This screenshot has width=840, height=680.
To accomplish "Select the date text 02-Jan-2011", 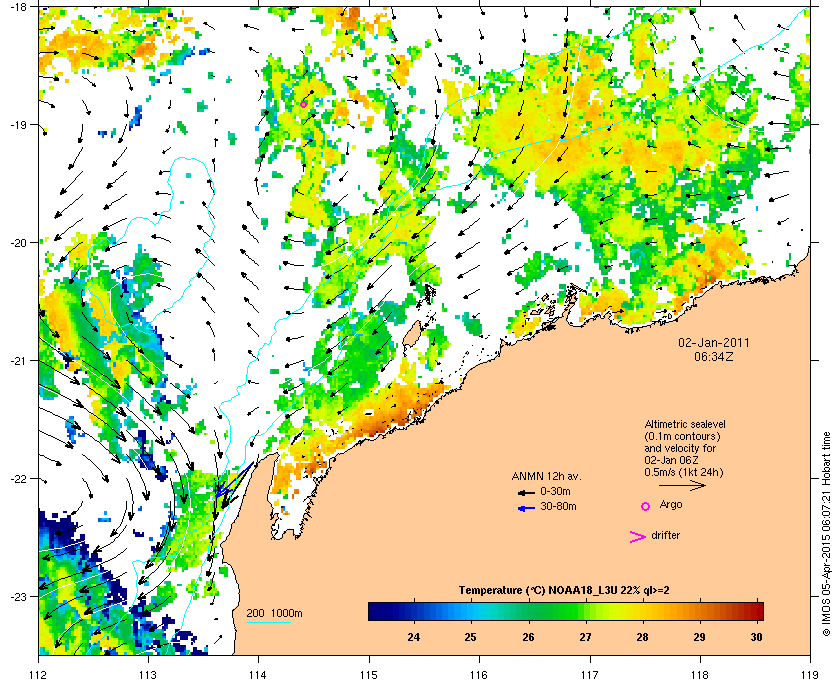I will (x=714, y=342).
